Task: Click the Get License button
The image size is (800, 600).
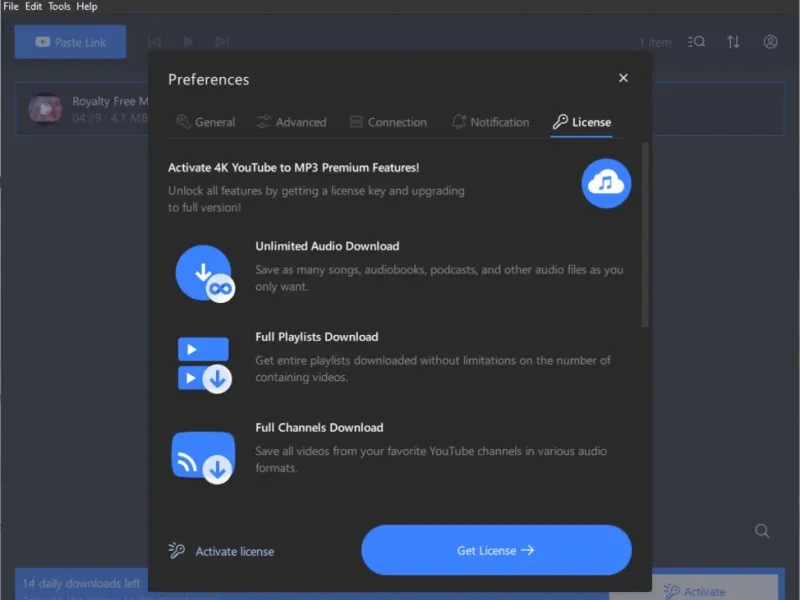Action: (x=496, y=550)
